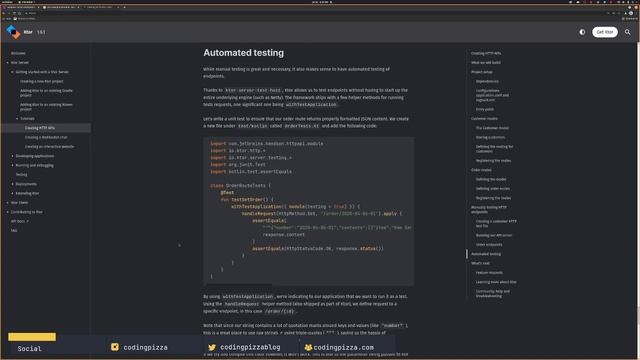Expand the Contributing to Ktor section
640x360 pixels.
[x=7, y=212]
